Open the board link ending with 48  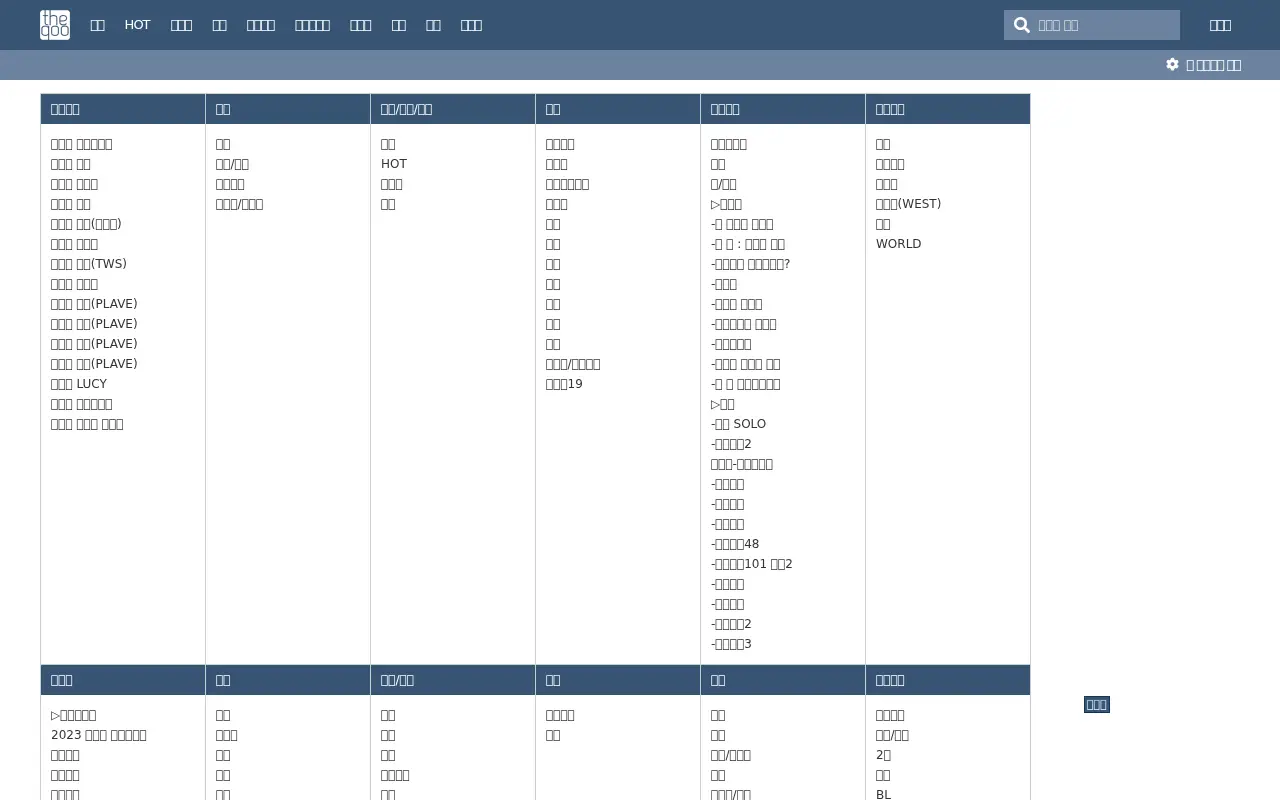point(735,544)
